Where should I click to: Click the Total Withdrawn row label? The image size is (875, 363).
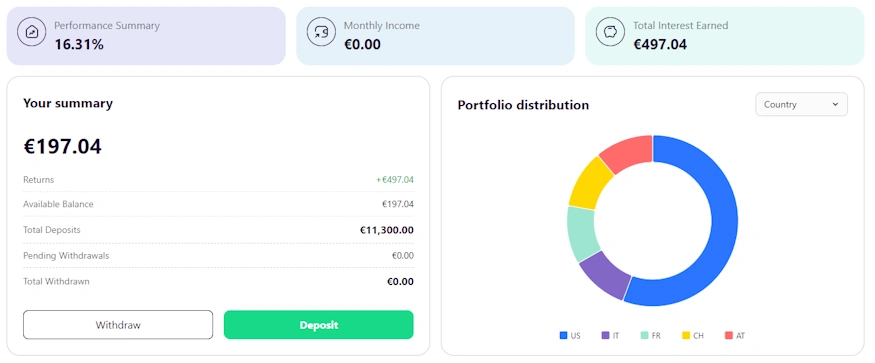[x=56, y=281]
